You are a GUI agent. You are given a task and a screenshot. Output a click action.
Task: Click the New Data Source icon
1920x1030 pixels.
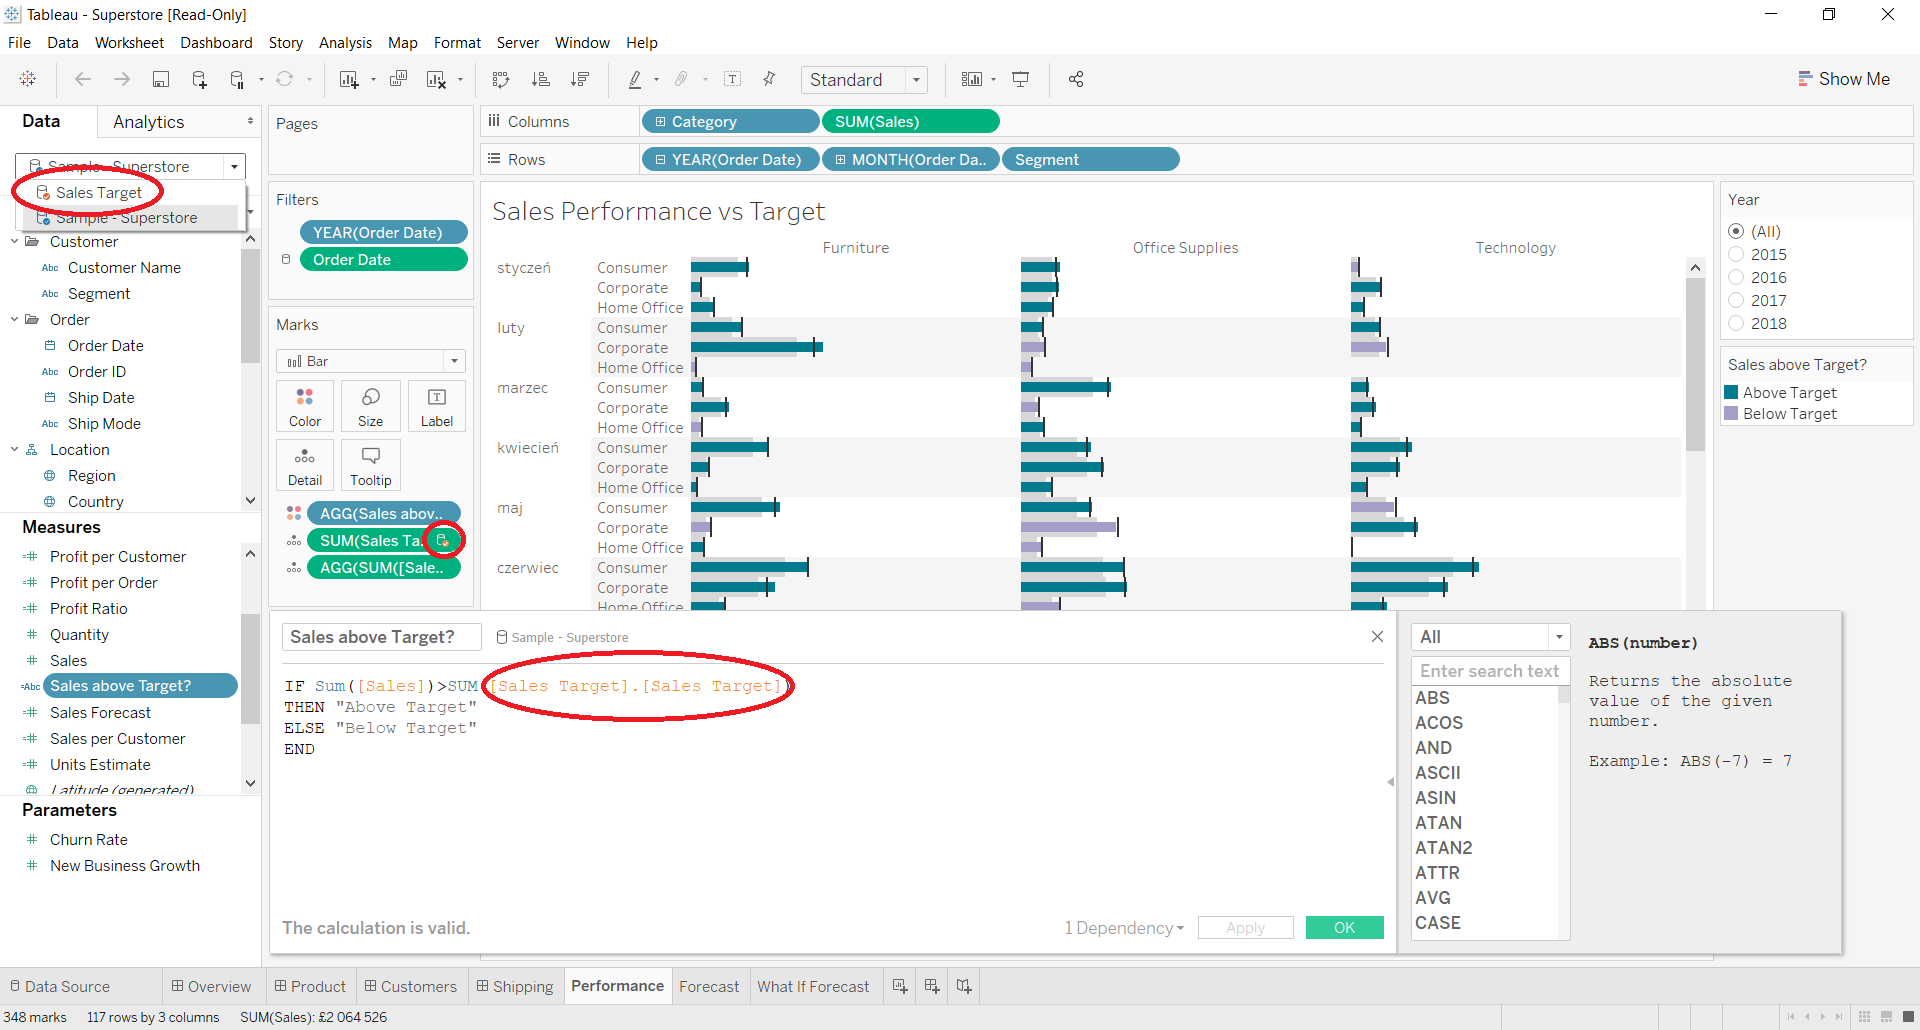[x=199, y=80]
